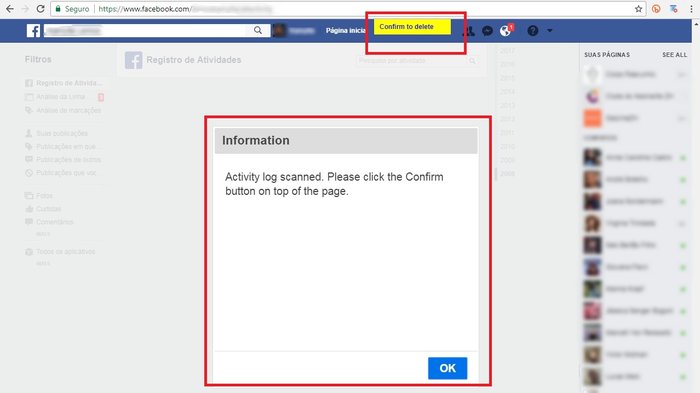Image resolution: width=700 pixels, height=393 pixels.
Task: Expand the account dropdown arrow in the top bar
Action: 550,31
